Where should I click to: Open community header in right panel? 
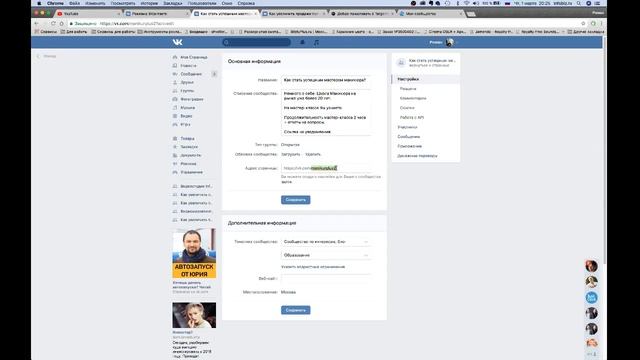(x=426, y=62)
